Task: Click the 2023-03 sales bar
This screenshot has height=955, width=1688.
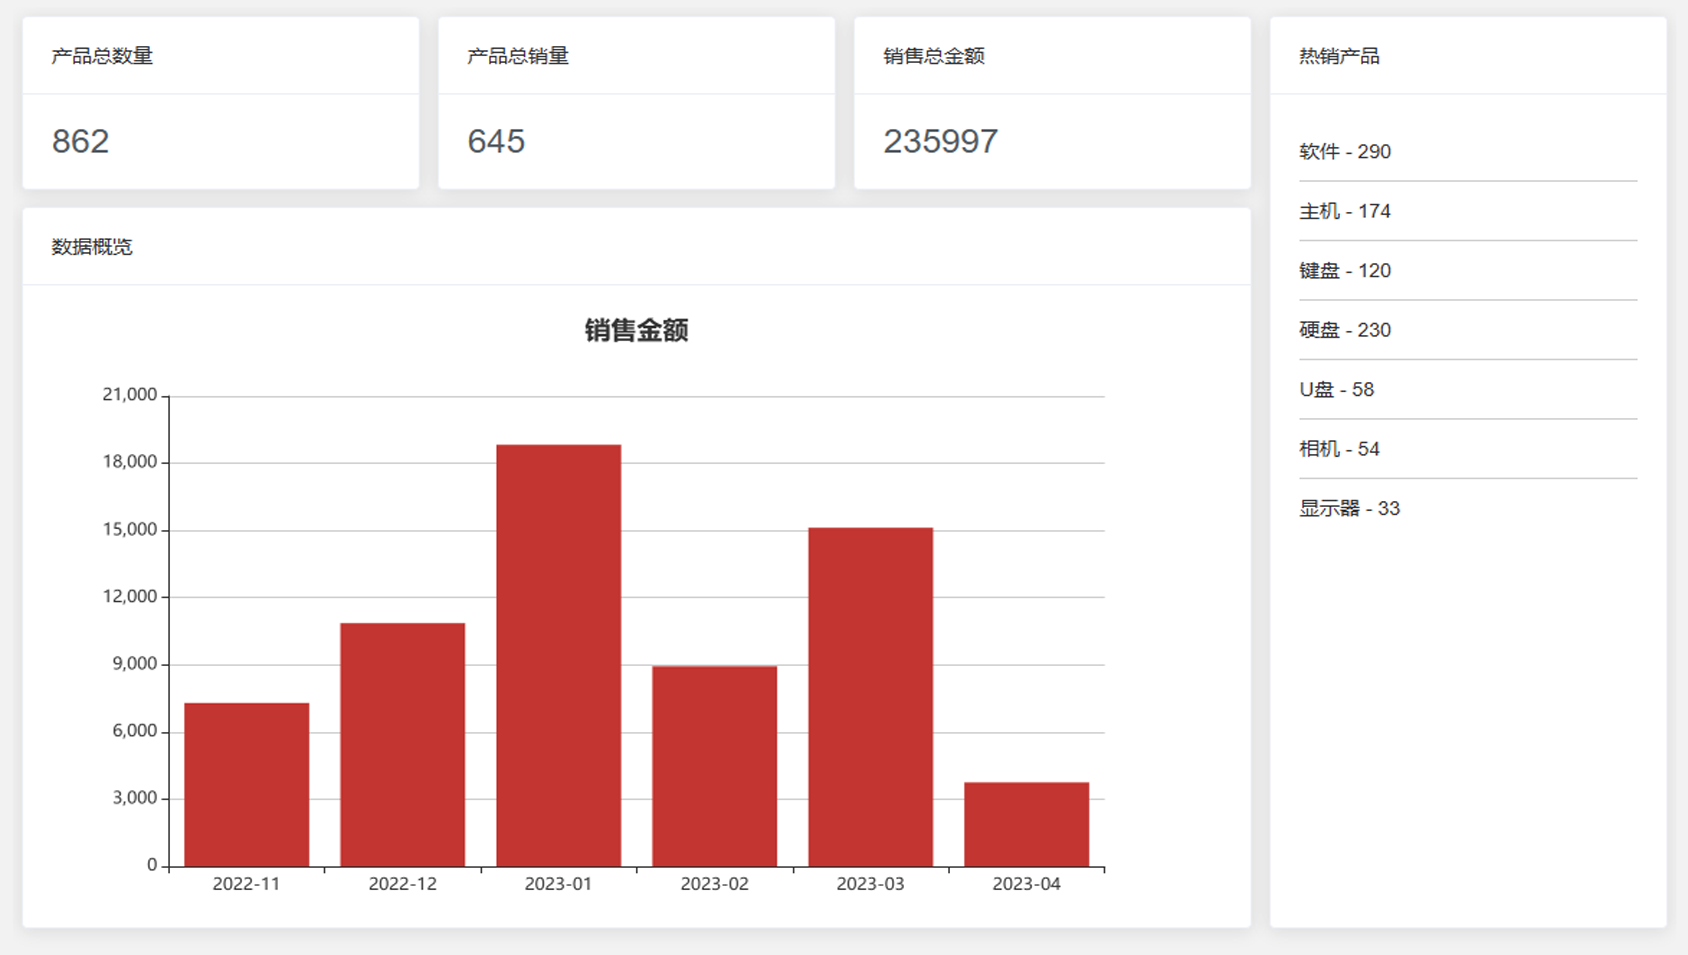Action: point(870,696)
